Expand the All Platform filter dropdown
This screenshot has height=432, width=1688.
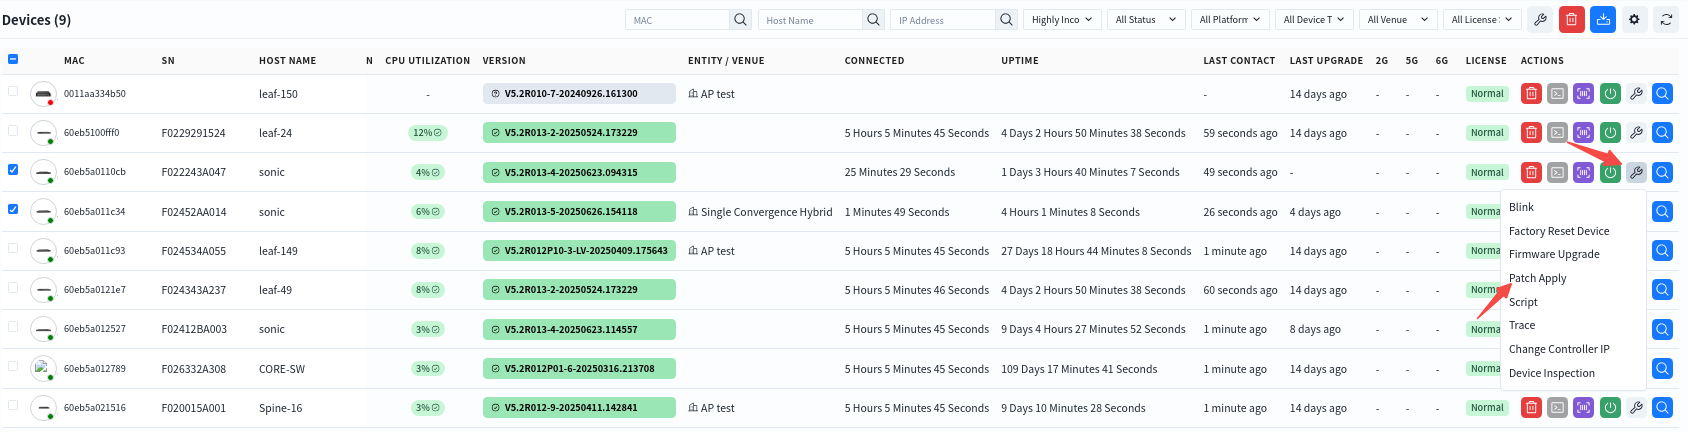[1230, 19]
